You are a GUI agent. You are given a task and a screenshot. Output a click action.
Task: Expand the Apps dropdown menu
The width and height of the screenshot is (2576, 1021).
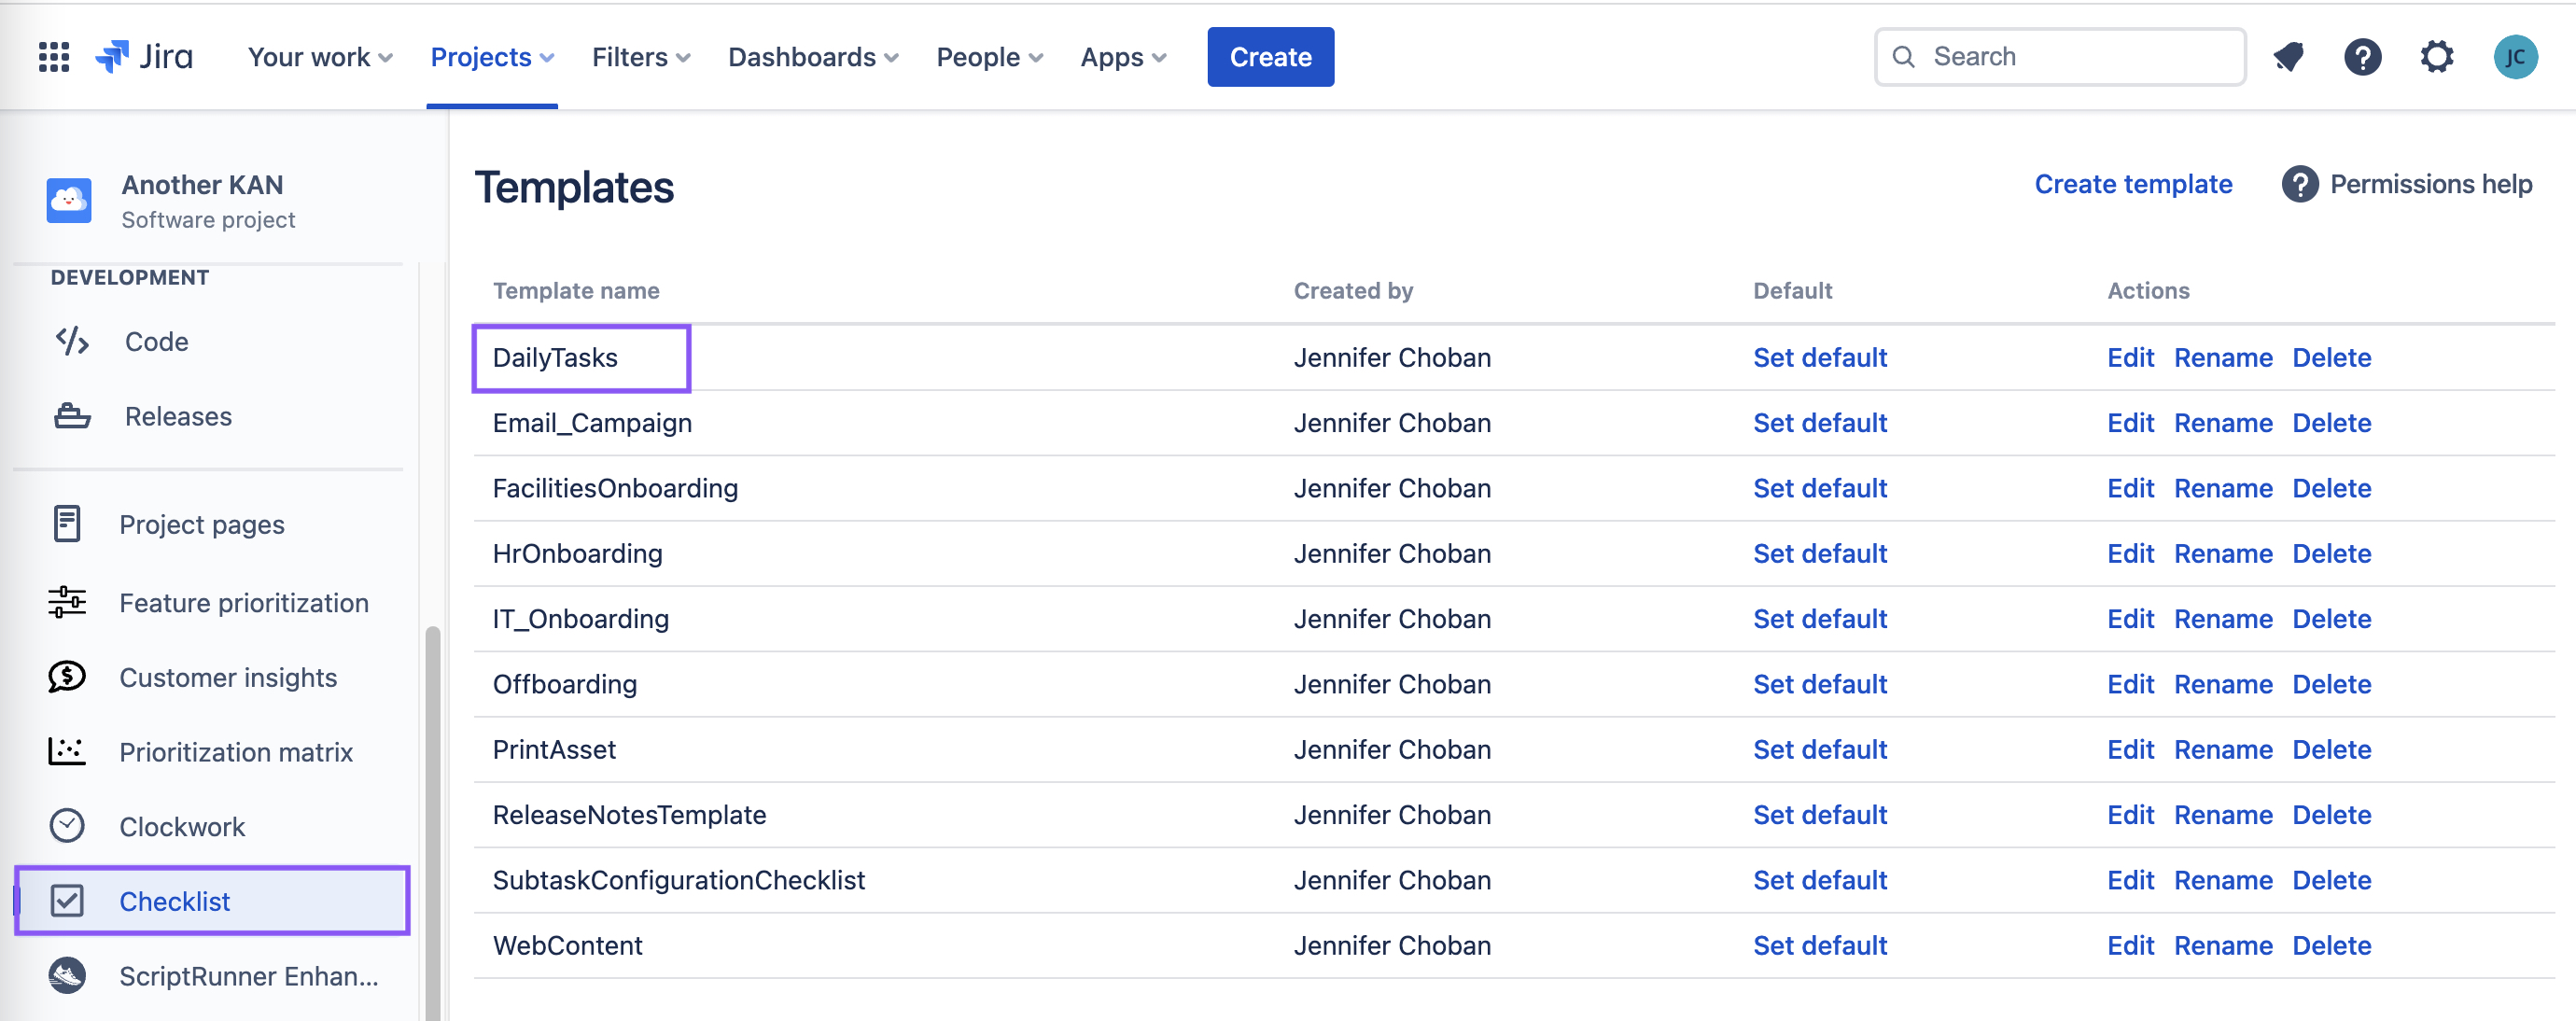click(x=1123, y=57)
